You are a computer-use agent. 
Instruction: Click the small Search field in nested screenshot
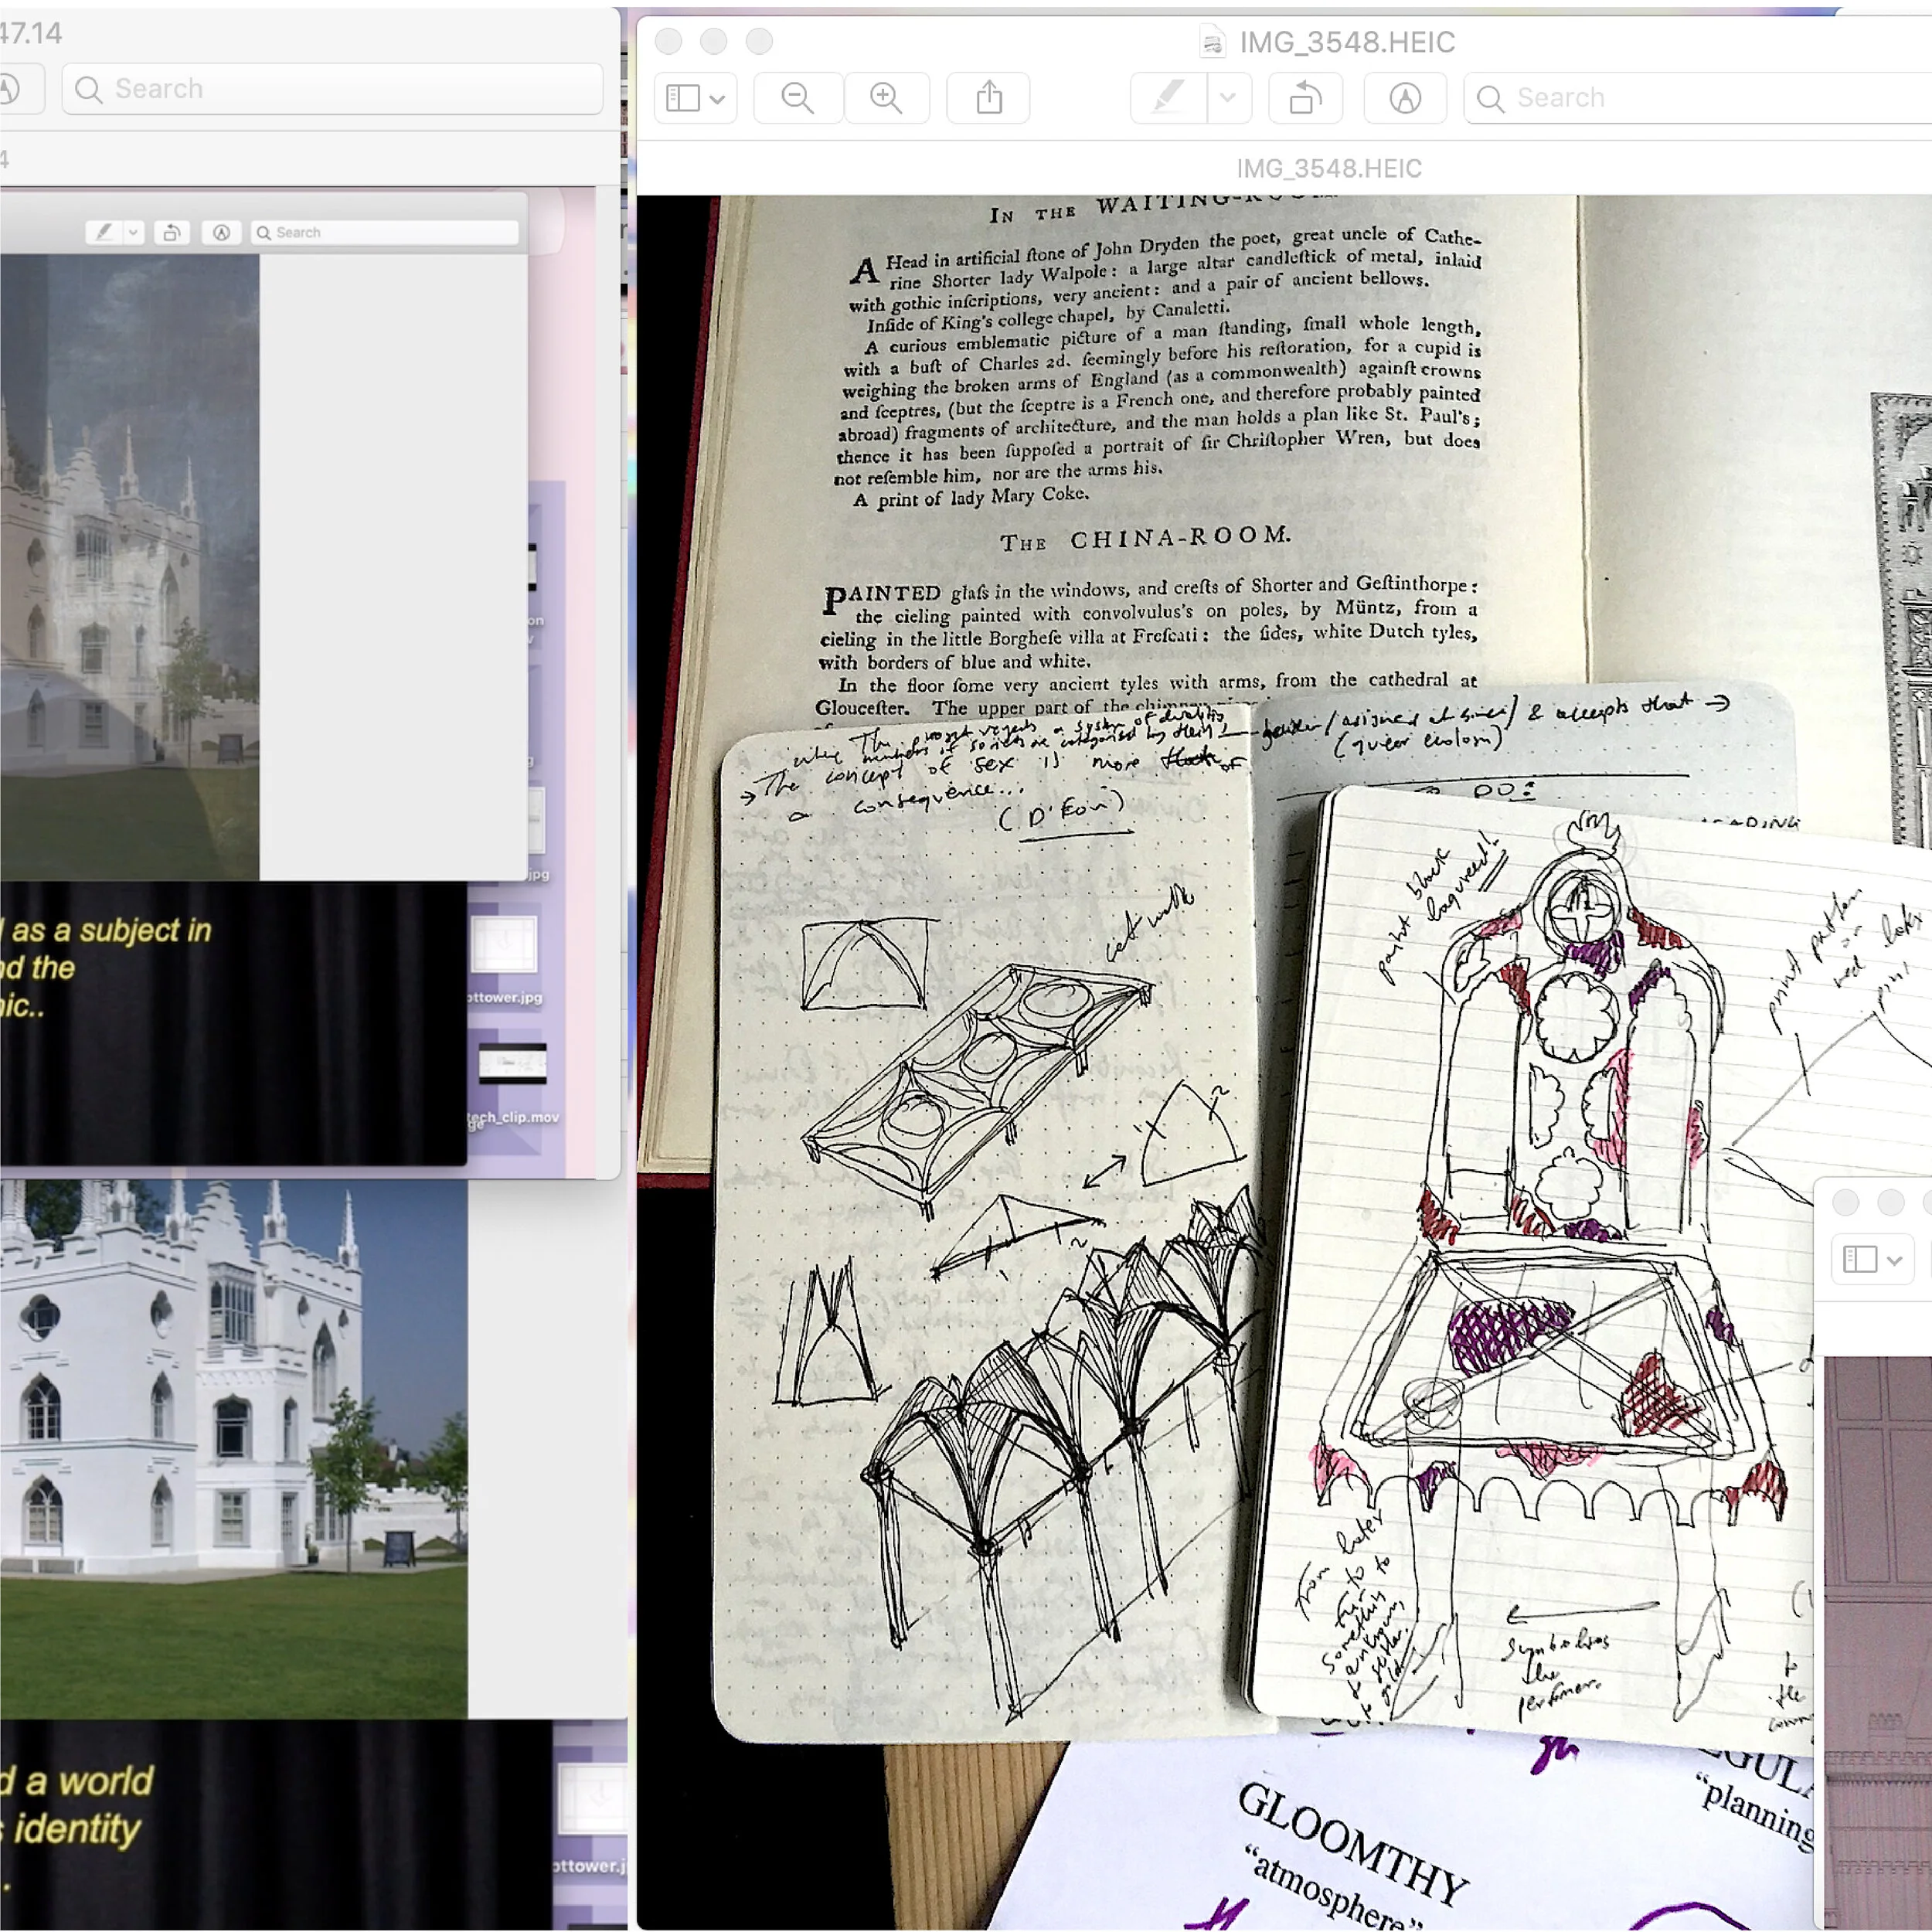(385, 233)
